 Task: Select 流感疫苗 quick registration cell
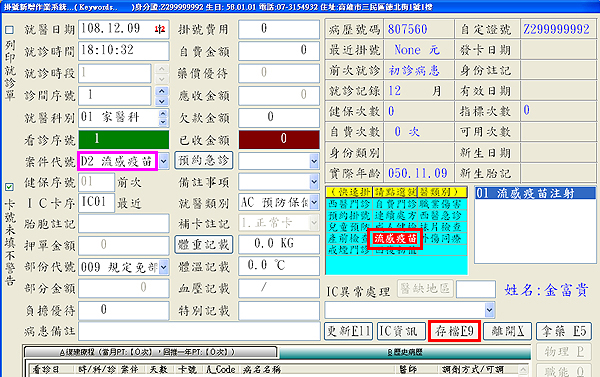coord(396,239)
